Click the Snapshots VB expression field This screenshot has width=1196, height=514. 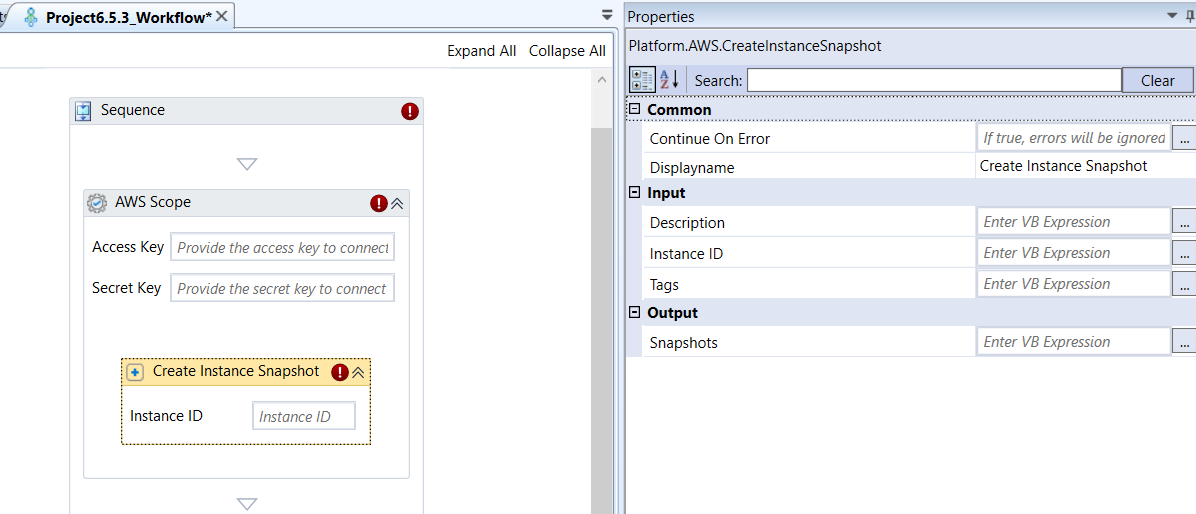pyautogui.click(x=1073, y=342)
